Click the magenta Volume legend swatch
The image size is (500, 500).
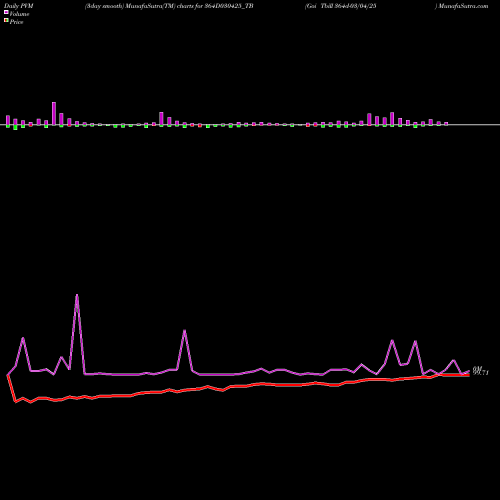6,12
